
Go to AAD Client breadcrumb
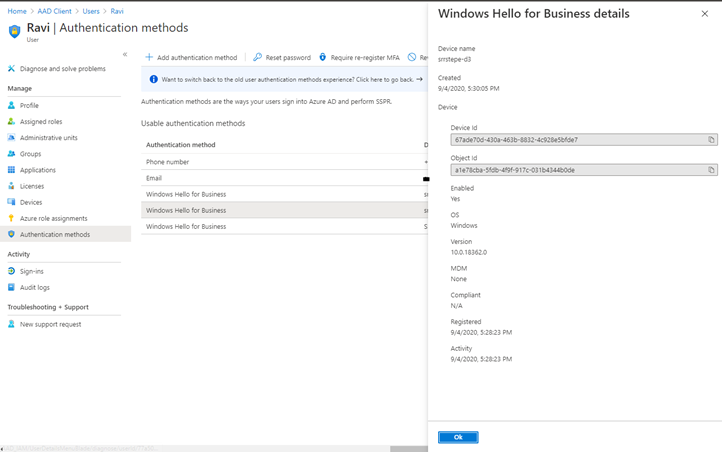(54, 11)
